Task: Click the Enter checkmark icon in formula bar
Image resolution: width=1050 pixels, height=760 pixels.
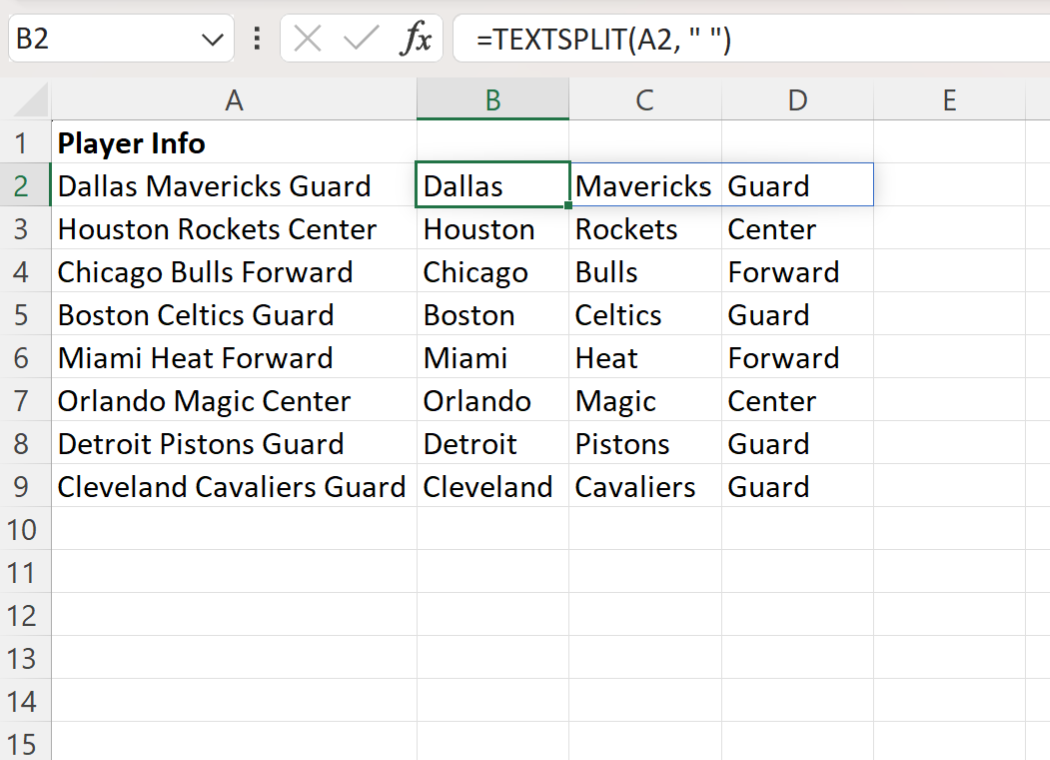Action: click(359, 40)
